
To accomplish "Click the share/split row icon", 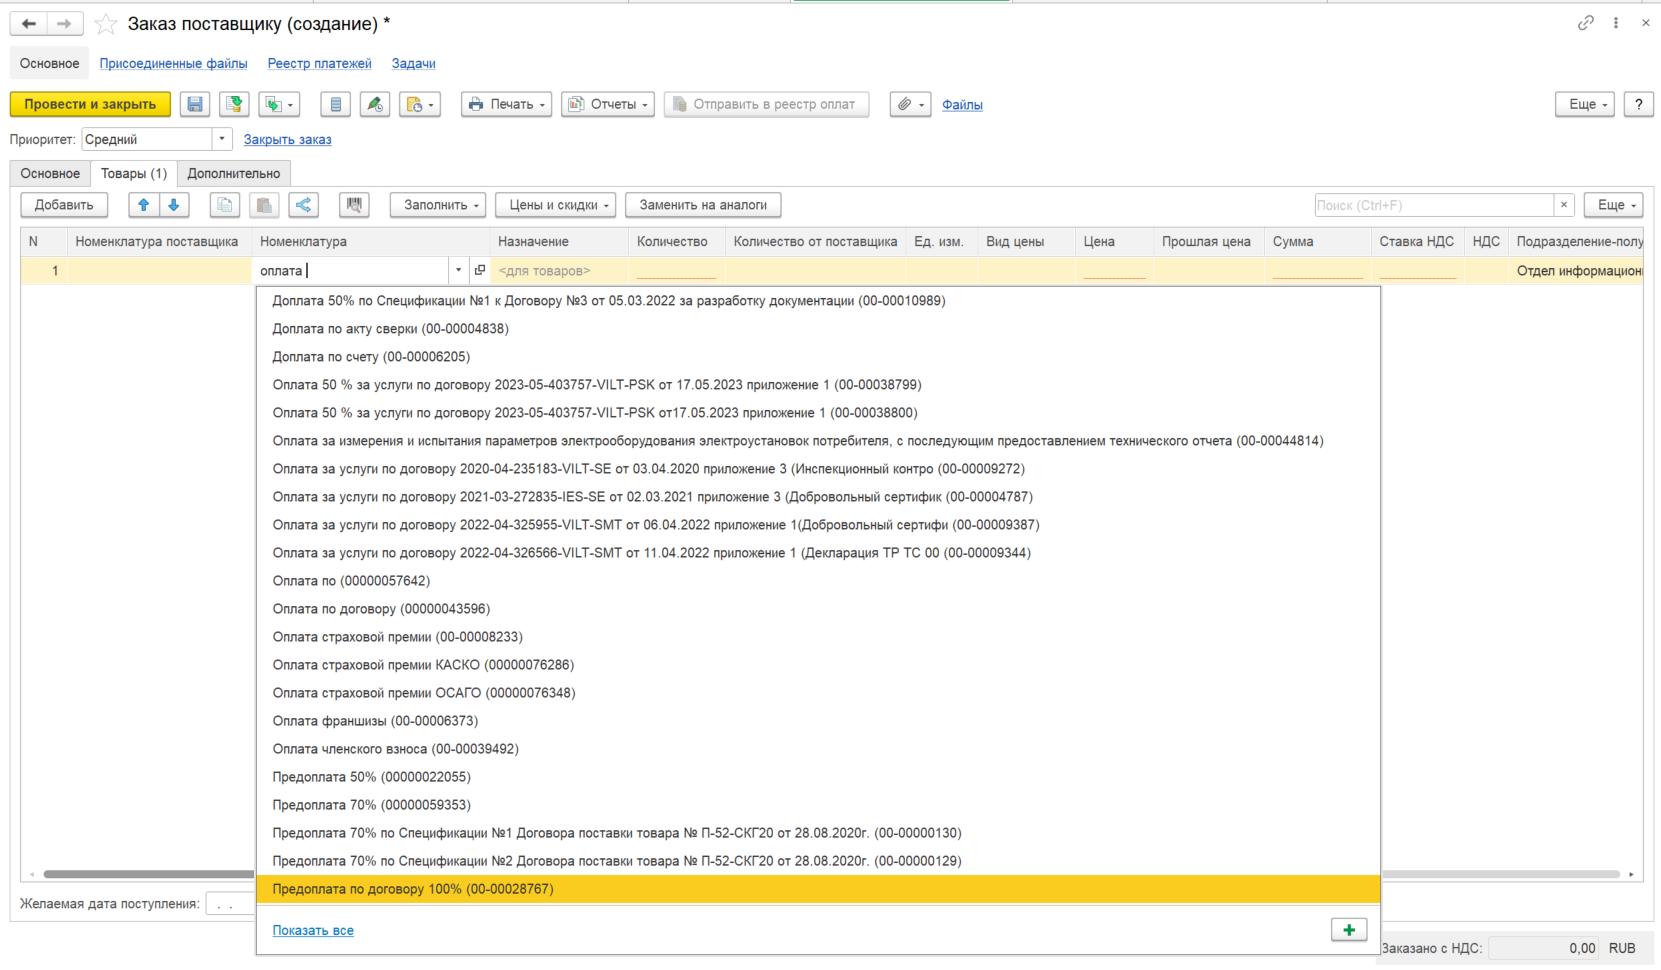I will (x=304, y=205).
